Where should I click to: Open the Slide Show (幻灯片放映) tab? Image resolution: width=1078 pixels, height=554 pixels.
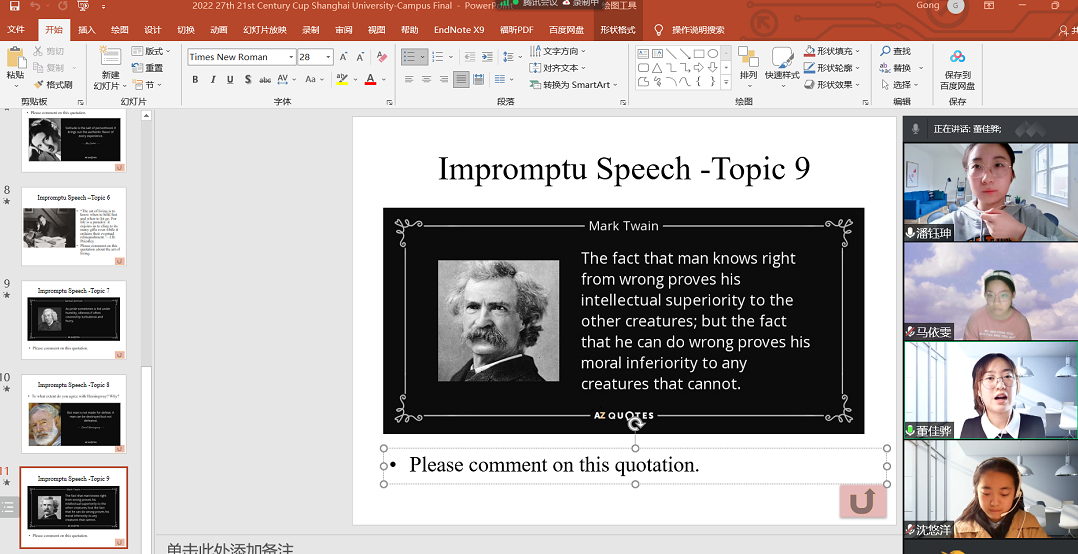click(x=264, y=30)
